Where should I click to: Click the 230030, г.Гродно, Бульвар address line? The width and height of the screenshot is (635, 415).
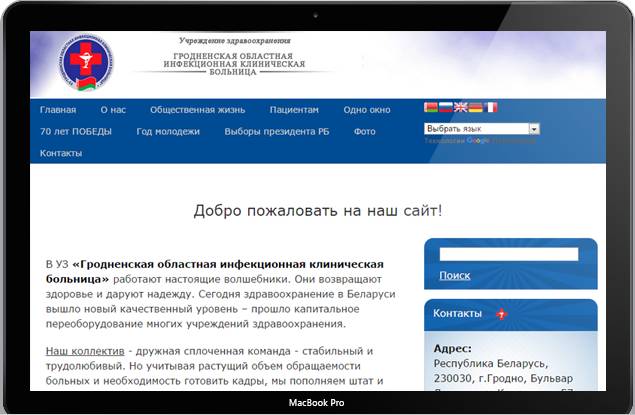pyautogui.click(x=503, y=379)
